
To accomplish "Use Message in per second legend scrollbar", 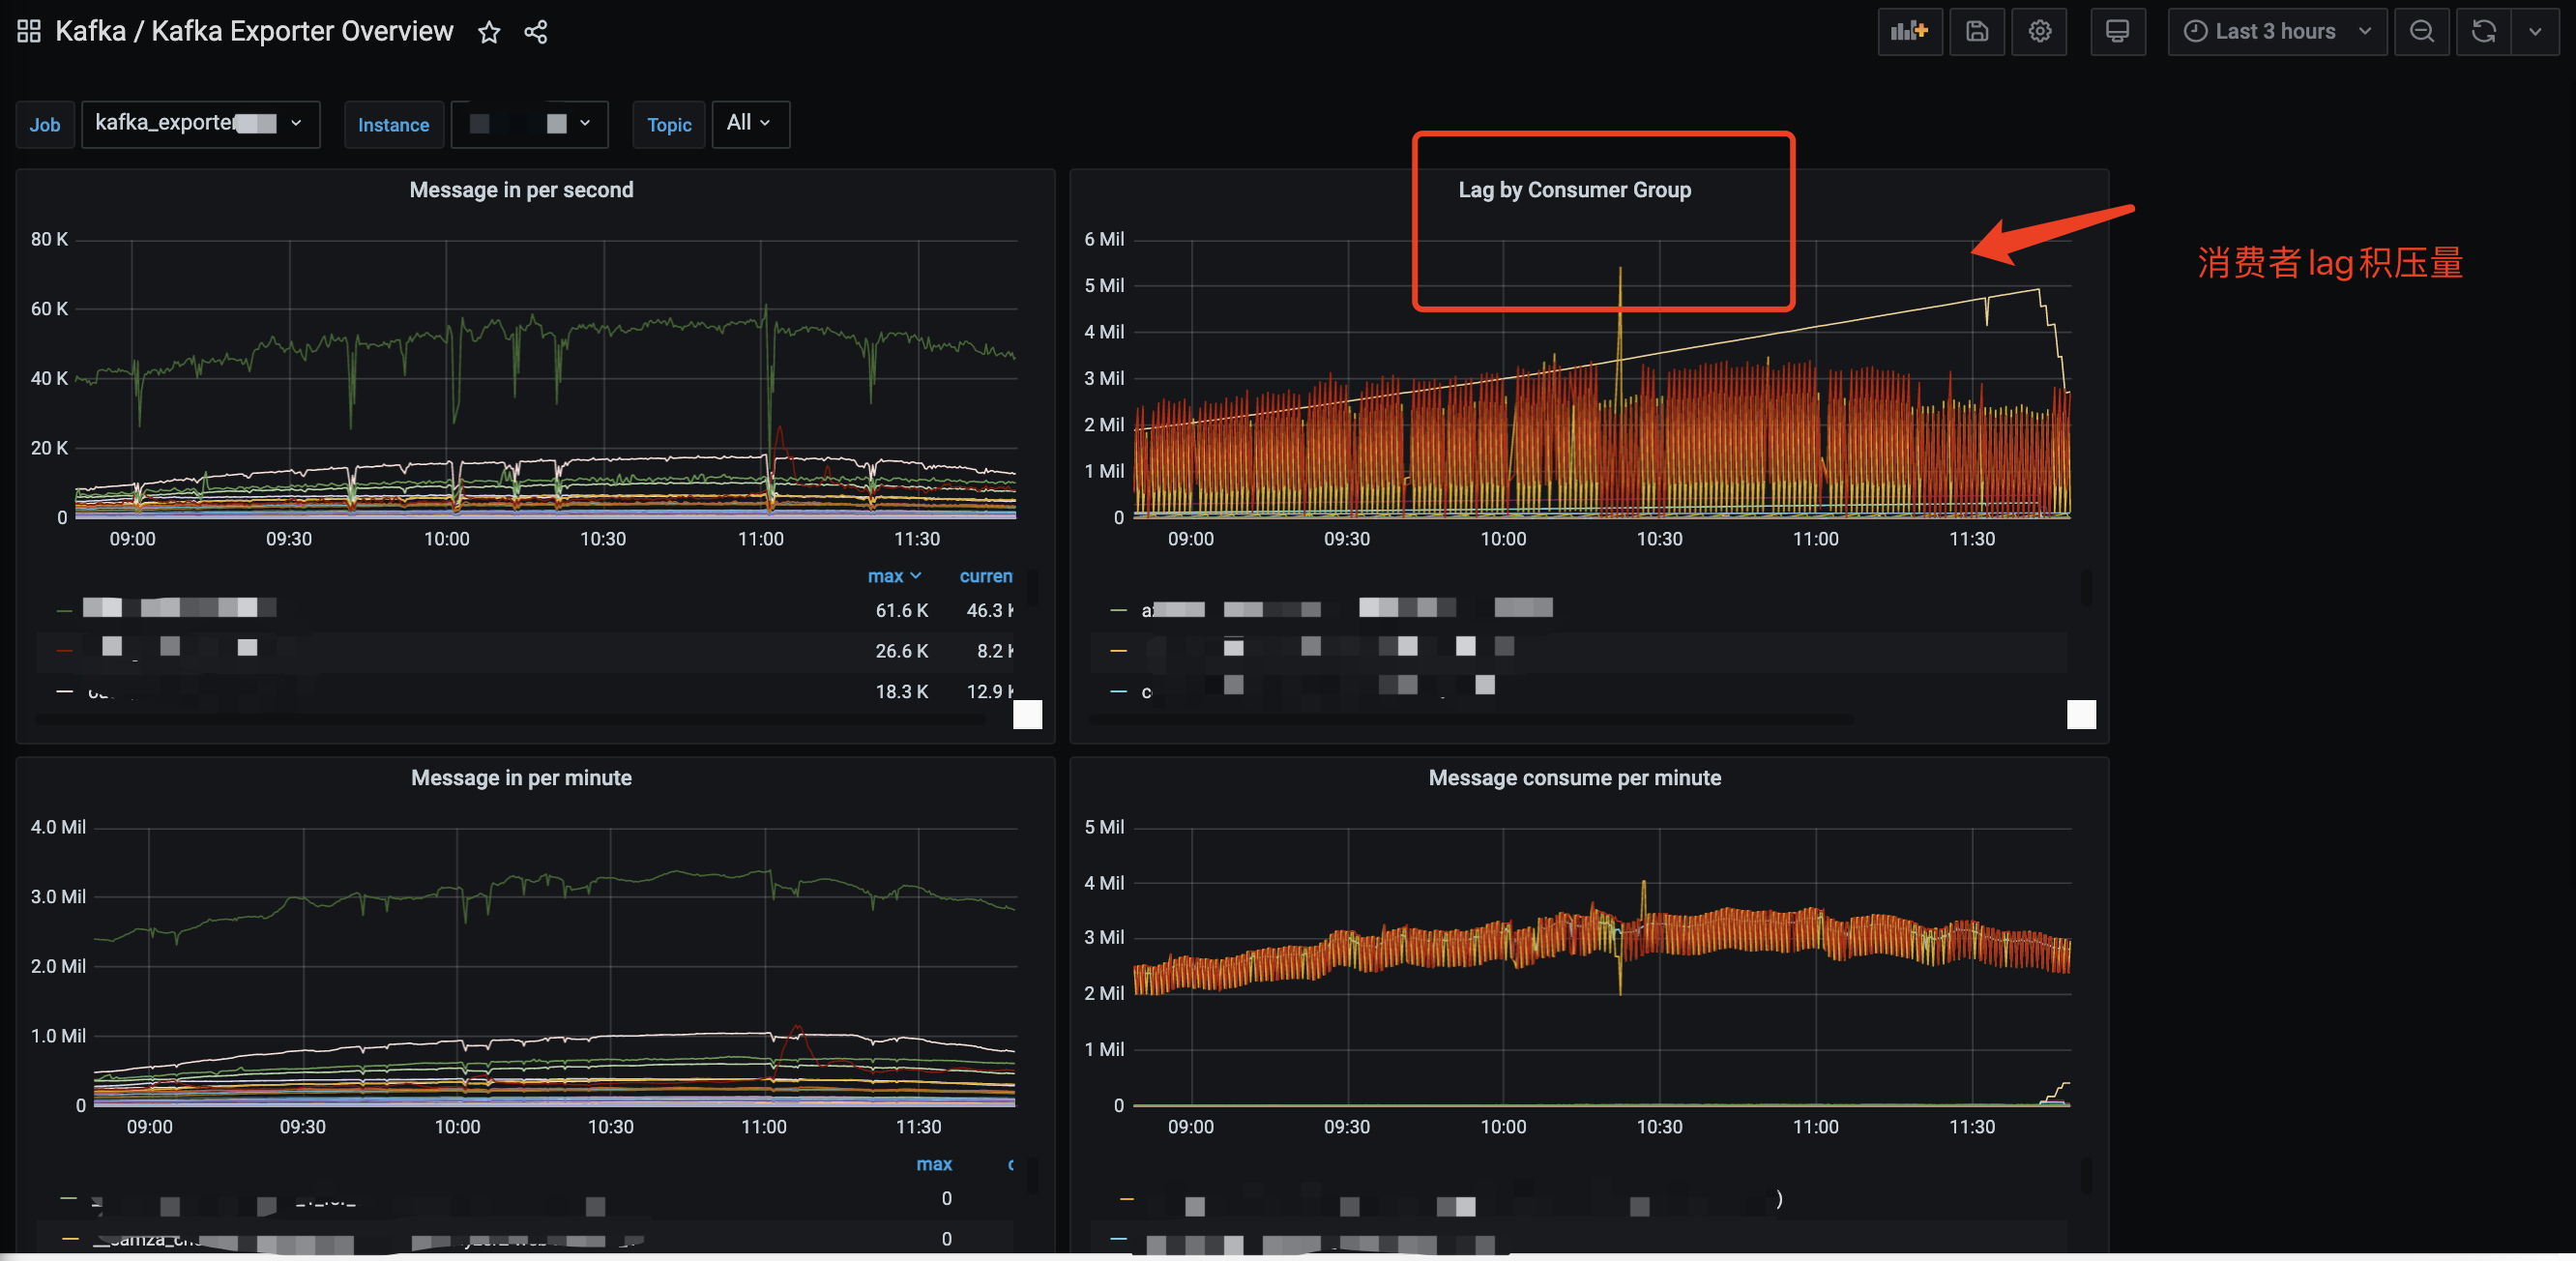I will pos(1032,588).
